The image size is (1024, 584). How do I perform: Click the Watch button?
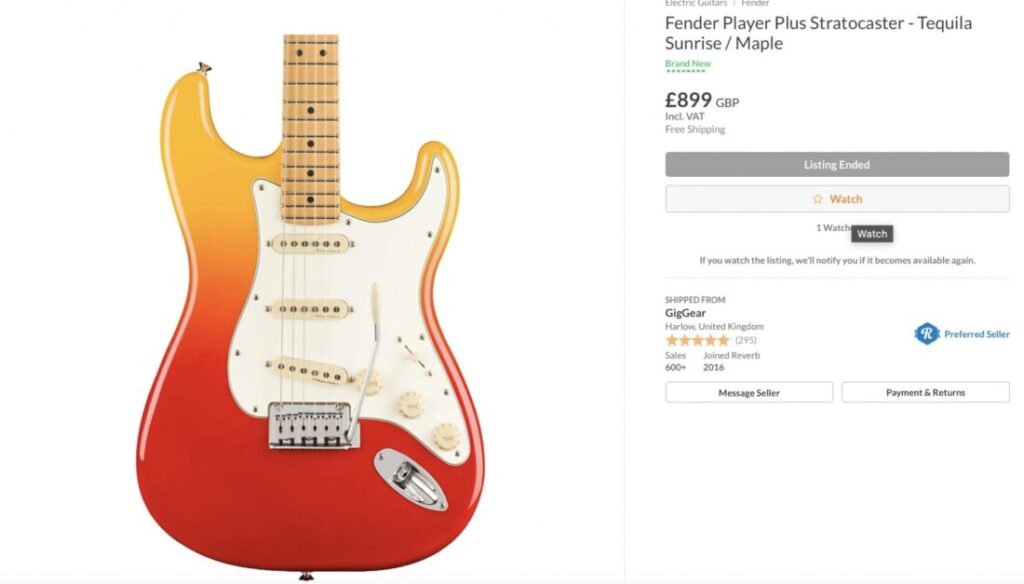(837, 199)
